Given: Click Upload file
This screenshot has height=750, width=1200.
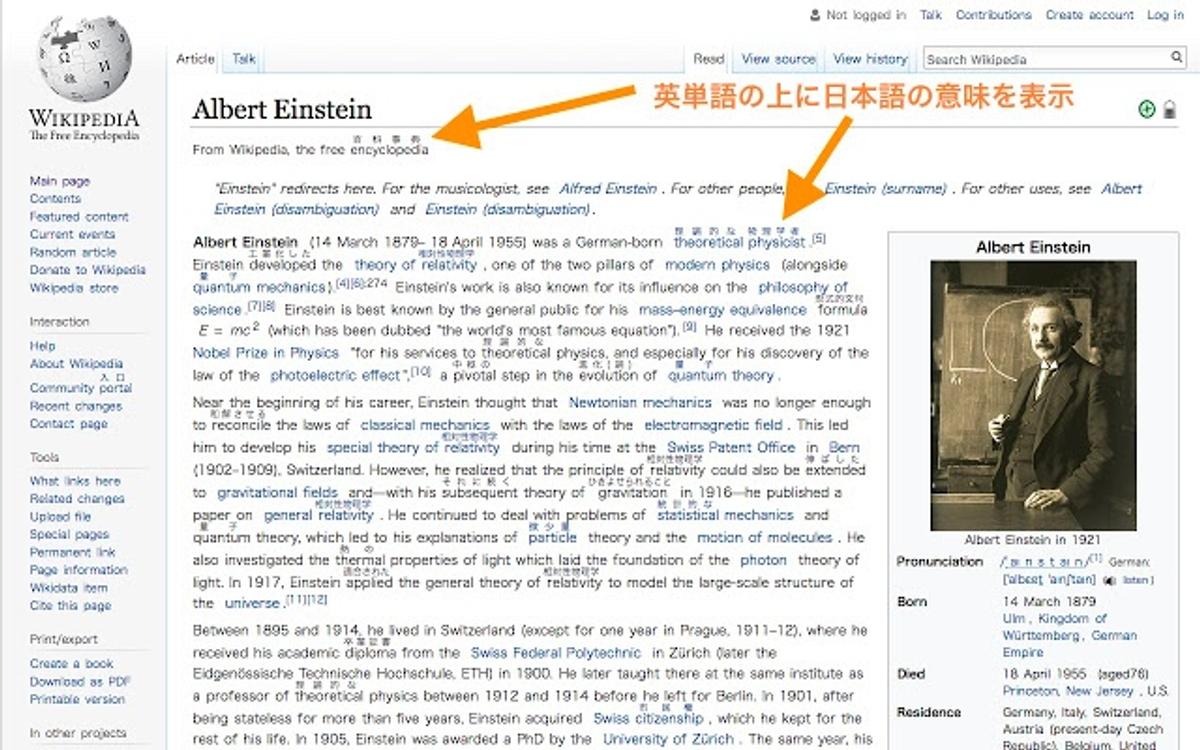Looking at the screenshot, I should [x=60, y=516].
